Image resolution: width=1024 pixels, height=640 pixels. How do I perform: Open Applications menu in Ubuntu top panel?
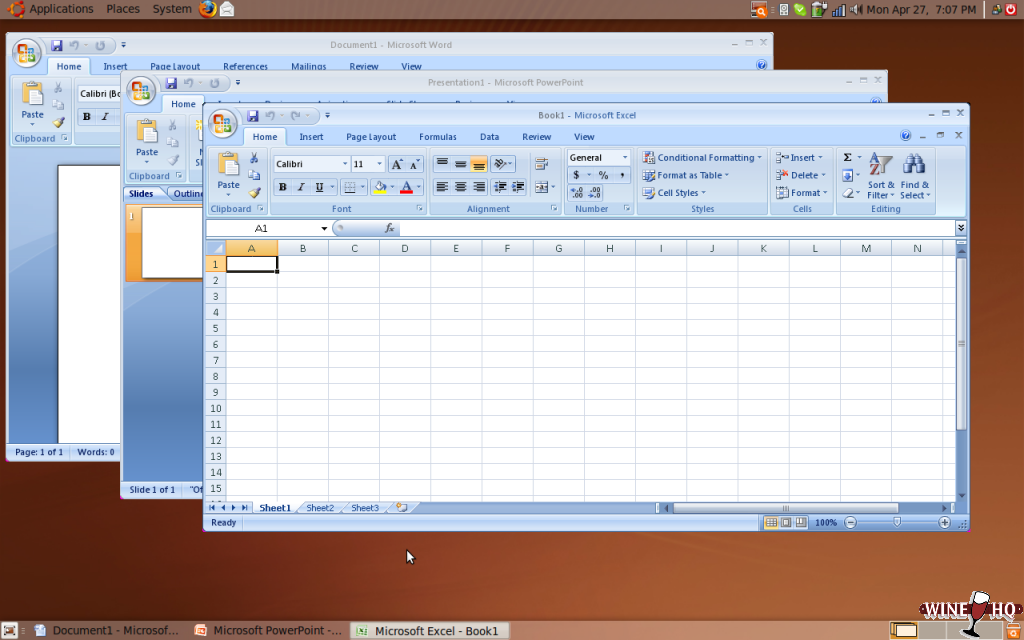coord(53,9)
